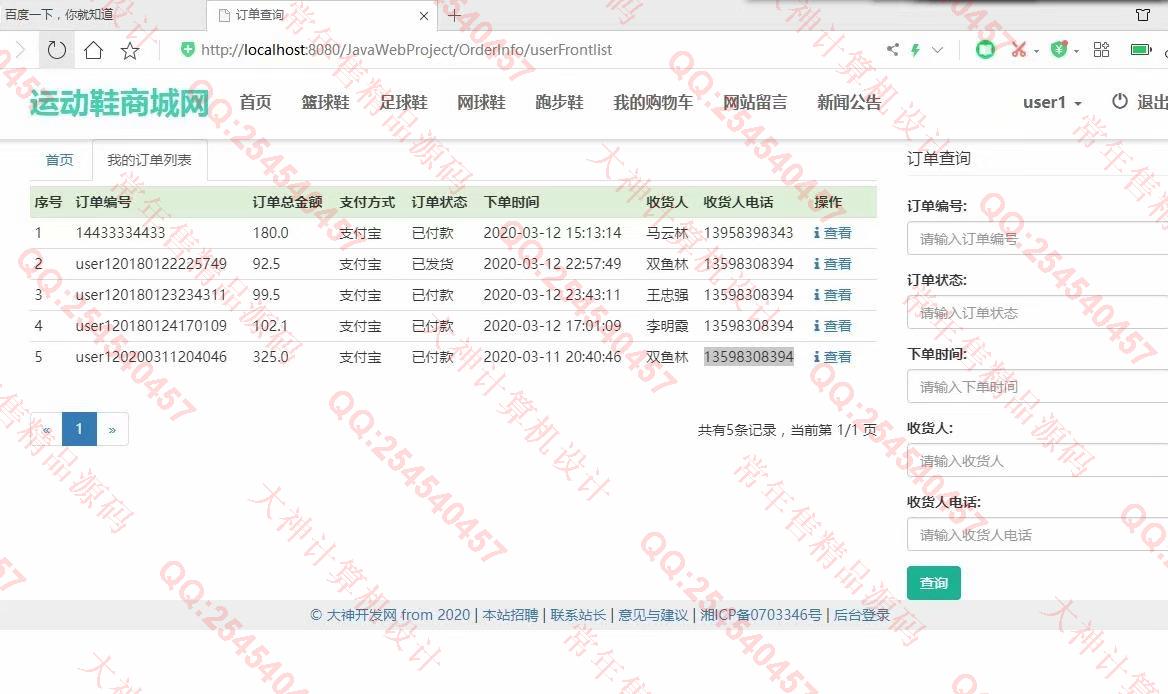Image resolution: width=1168 pixels, height=694 pixels.
Task: Open dropdown arrow beside scissors icon
Action: click(x=1036, y=51)
